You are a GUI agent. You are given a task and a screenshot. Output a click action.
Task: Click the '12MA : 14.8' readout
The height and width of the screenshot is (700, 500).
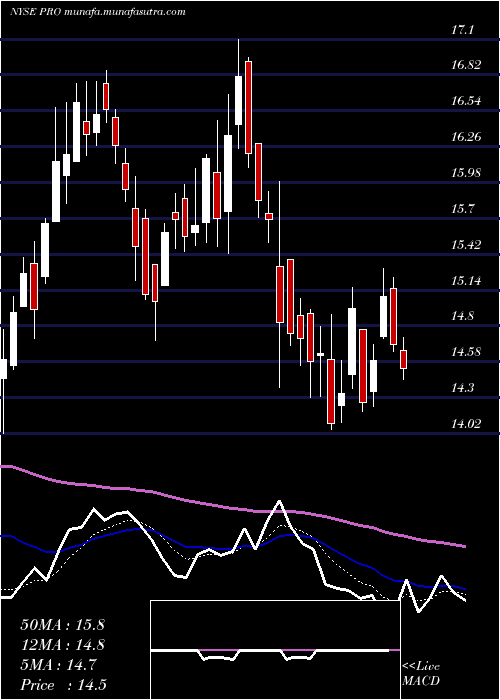click(62, 645)
